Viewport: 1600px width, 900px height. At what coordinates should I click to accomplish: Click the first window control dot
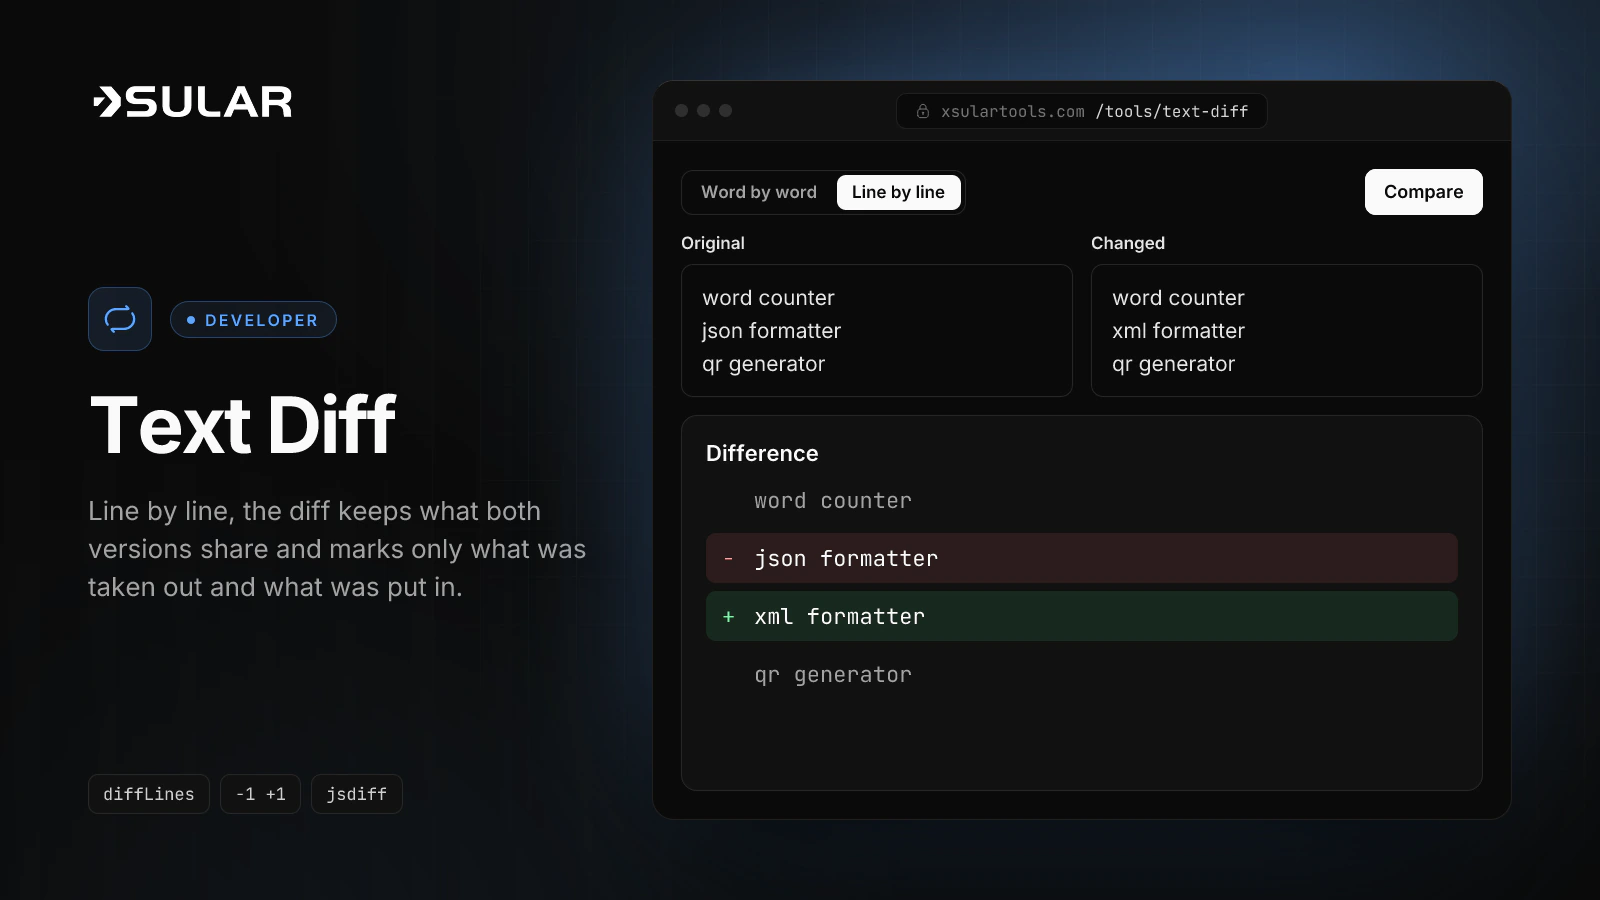[x=682, y=111]
